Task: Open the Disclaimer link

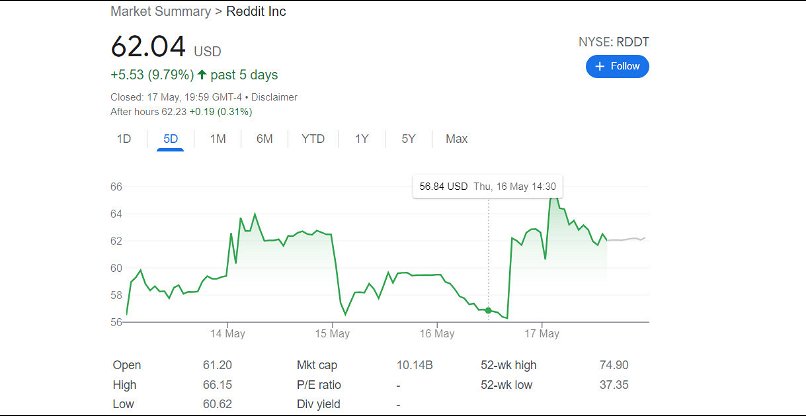Action: [274, 97]
